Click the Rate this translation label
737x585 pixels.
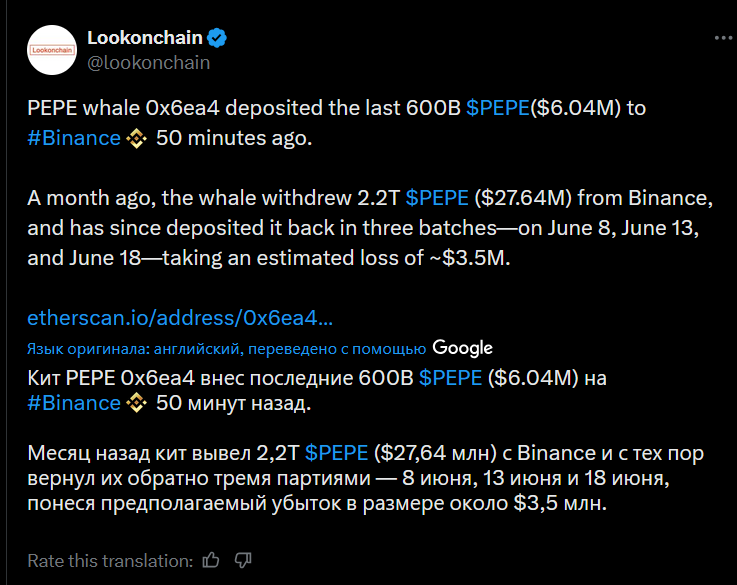tap(110, 561)
